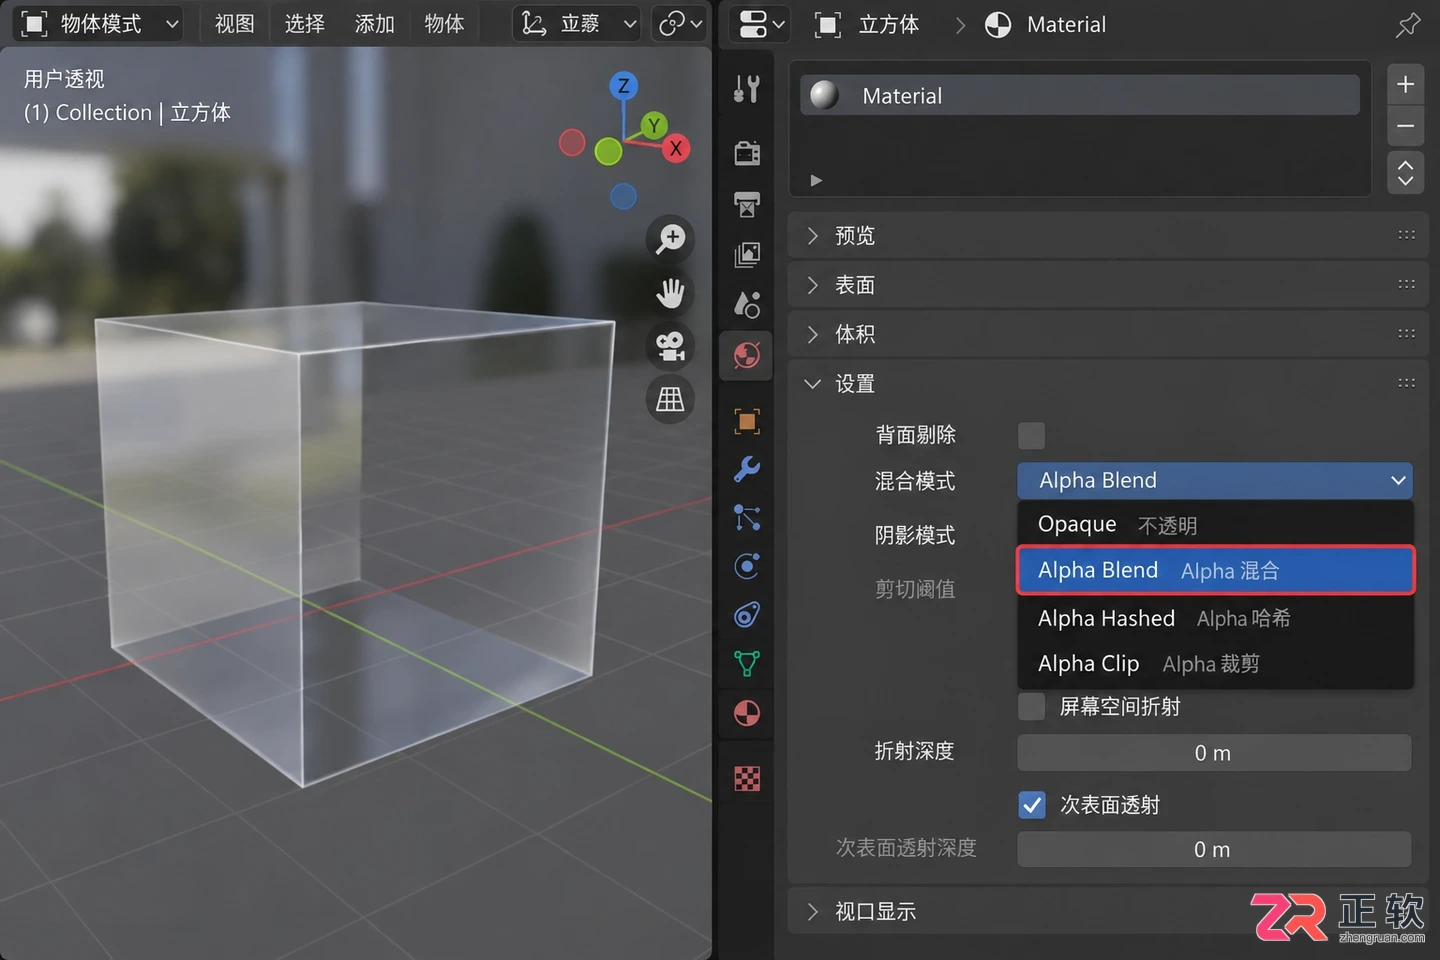The height and width of the screenshot is (960, 1440).
Task: Choose Alpha Hashed blend mode
Action: [1215, 619]
